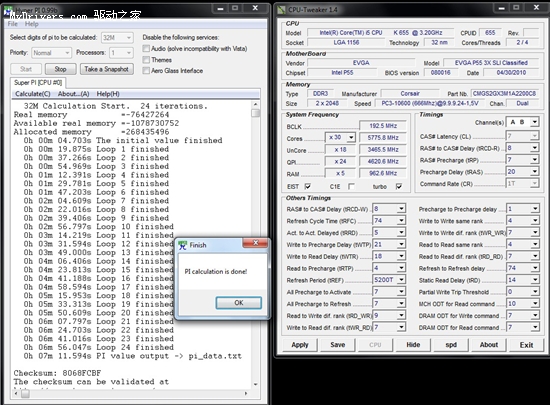Expand DRAM ODT for Write command dropdown

click(x=534, y=316)
